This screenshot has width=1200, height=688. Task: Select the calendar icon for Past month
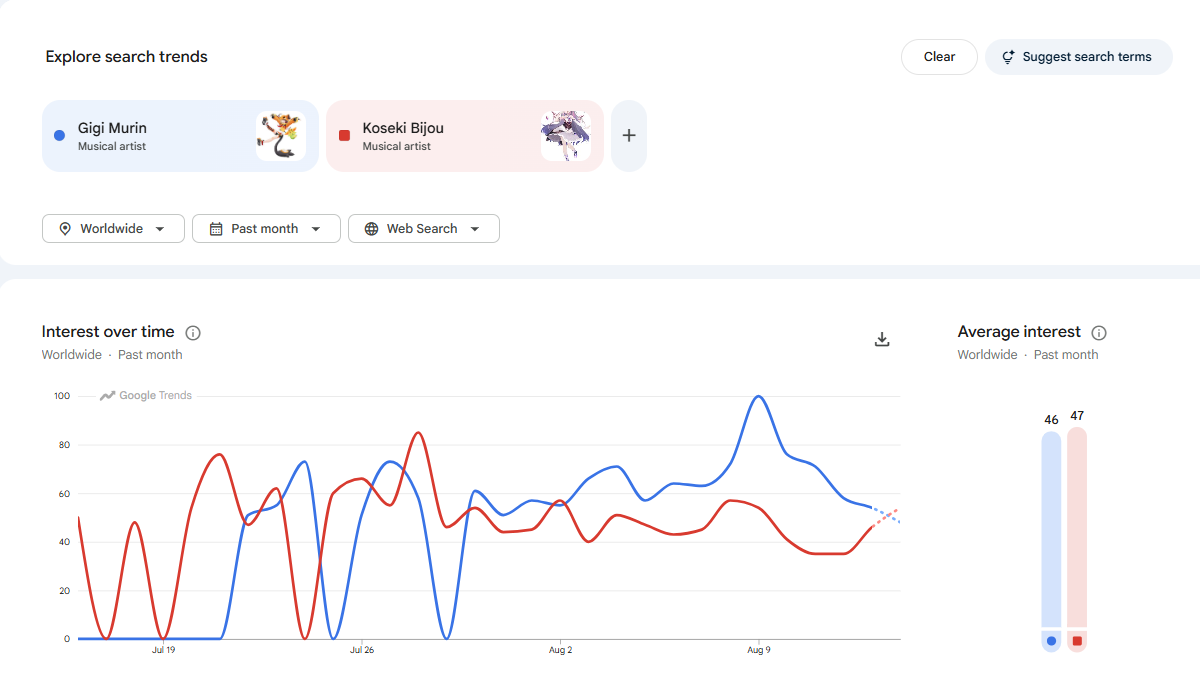(215, 229)
